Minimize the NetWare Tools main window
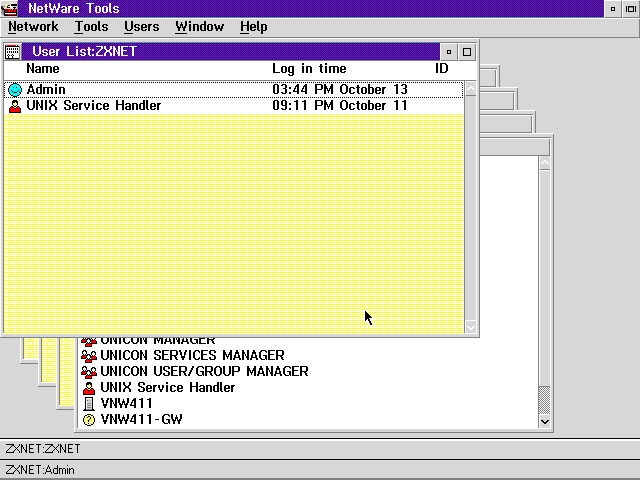 [x=613, y=9]
